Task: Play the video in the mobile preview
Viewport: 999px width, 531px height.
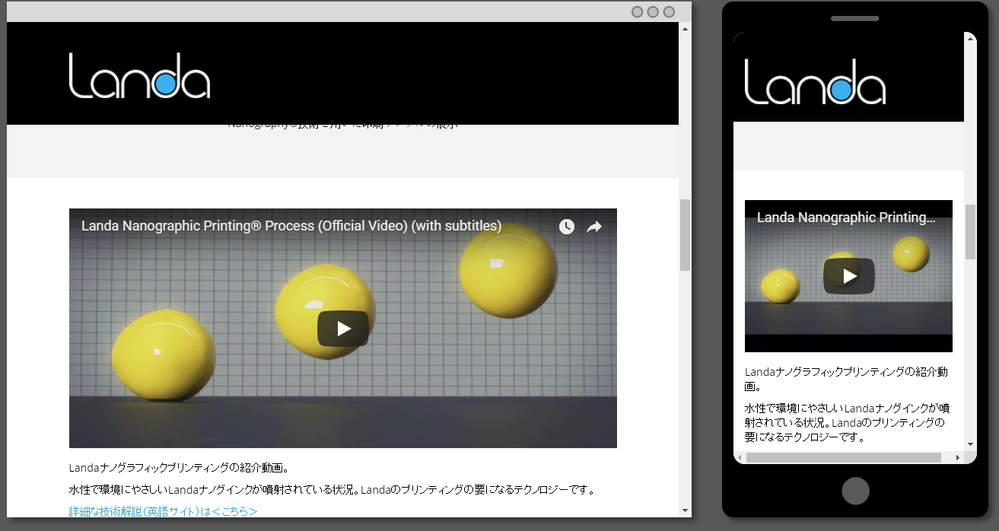Action: pos(849,276)
